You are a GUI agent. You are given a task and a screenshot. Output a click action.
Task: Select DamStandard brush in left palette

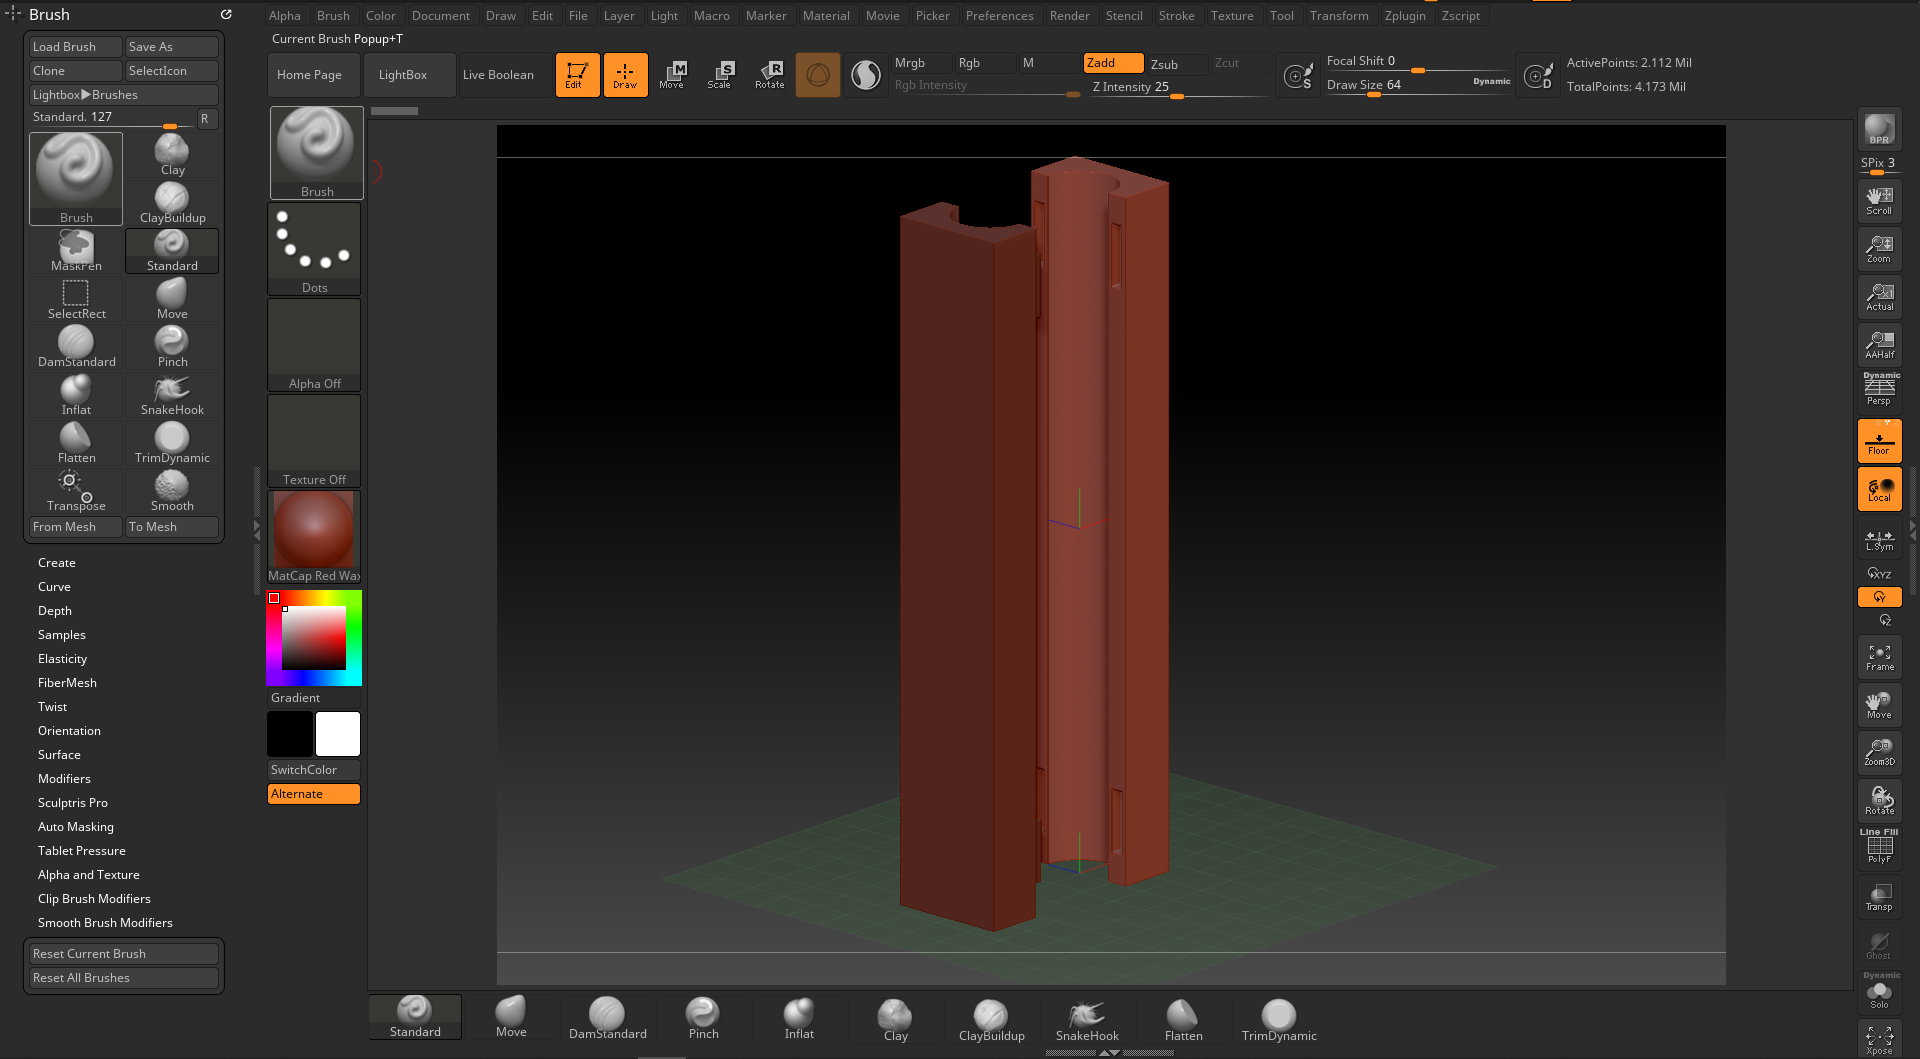76,347
